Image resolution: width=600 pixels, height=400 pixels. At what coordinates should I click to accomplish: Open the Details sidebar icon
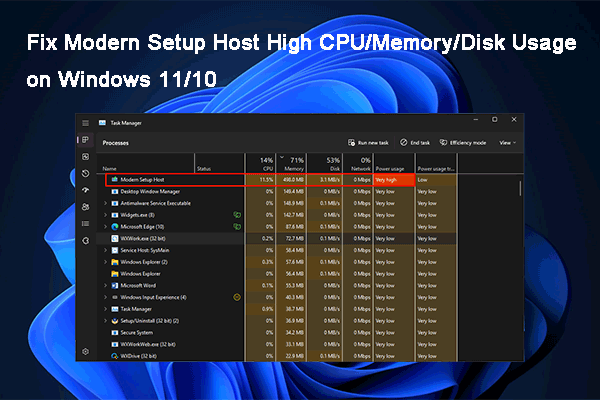point(85,224)
